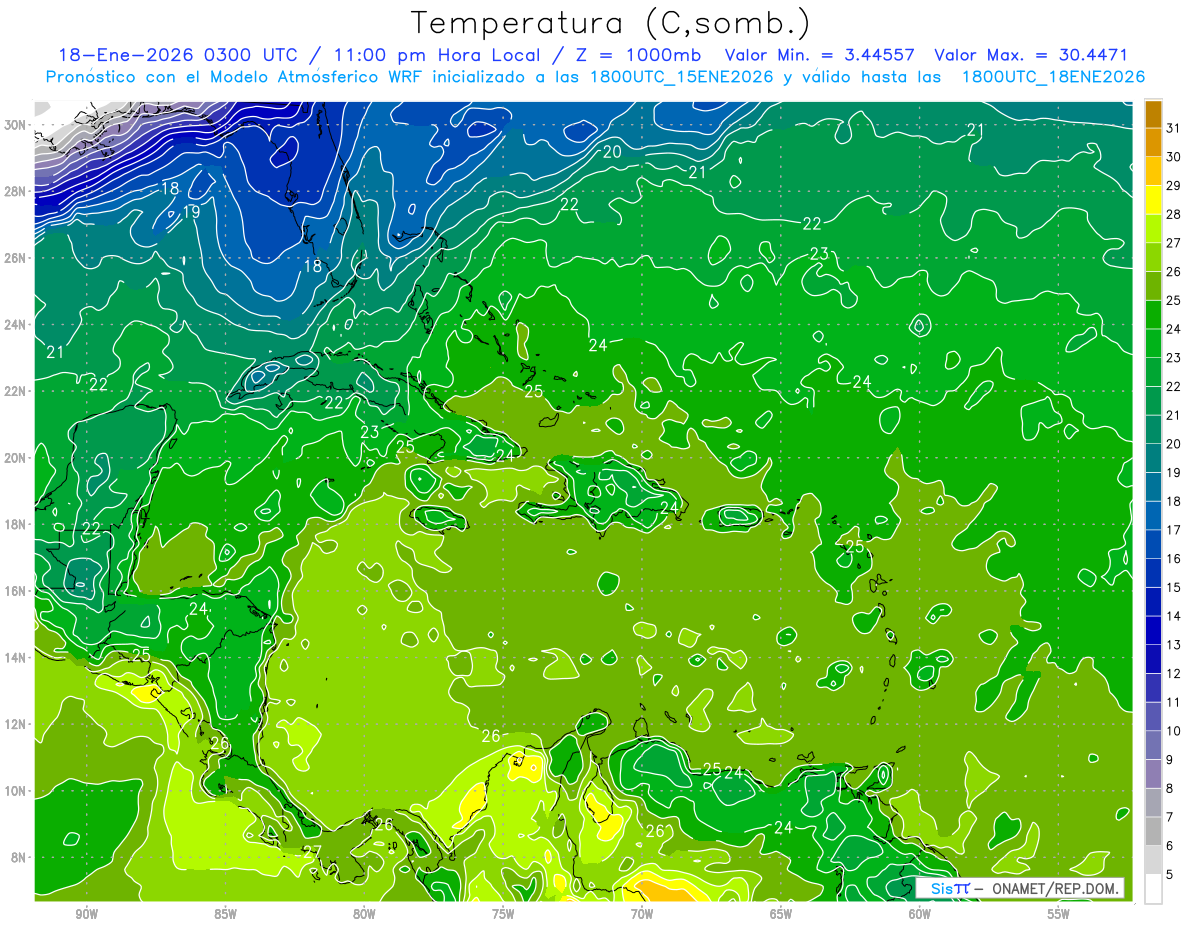
Task: Click the teal legend swatch between 19 and 20
Action: pyautogui.click(x=1153, y=457)
